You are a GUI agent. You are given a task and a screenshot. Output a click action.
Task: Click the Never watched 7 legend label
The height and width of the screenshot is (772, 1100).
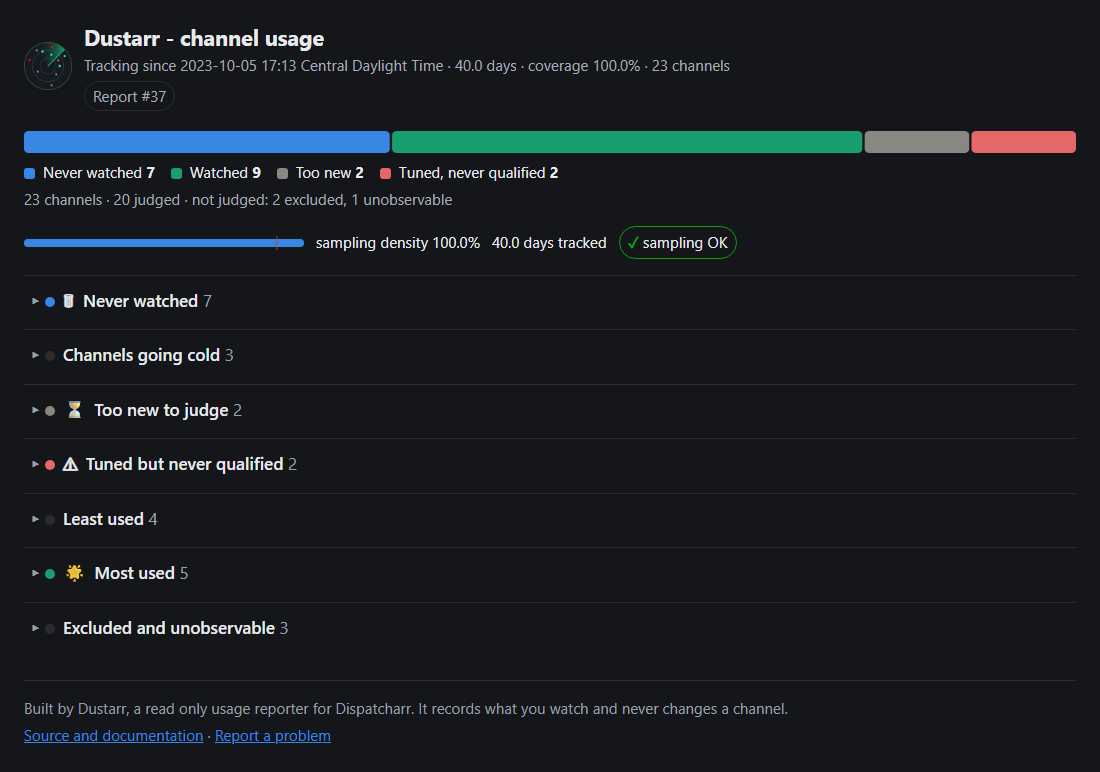[99, 173]
